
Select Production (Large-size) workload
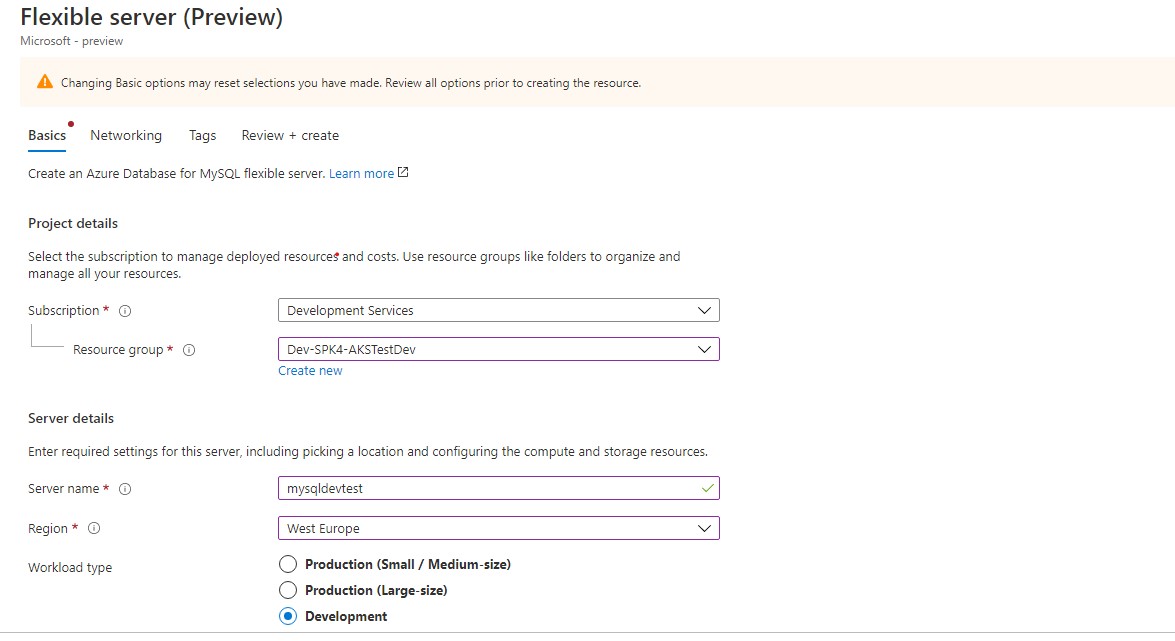pyautogui.click(x=287, y=590)
